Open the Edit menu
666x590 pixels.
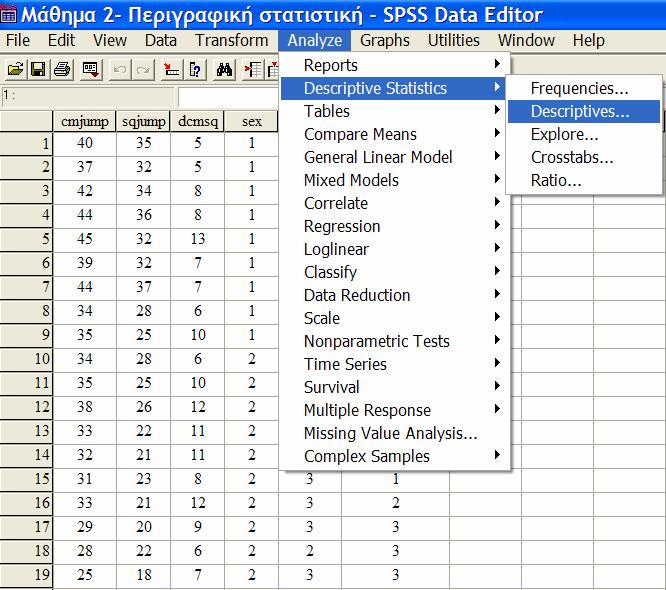click(x=61, y=40)
